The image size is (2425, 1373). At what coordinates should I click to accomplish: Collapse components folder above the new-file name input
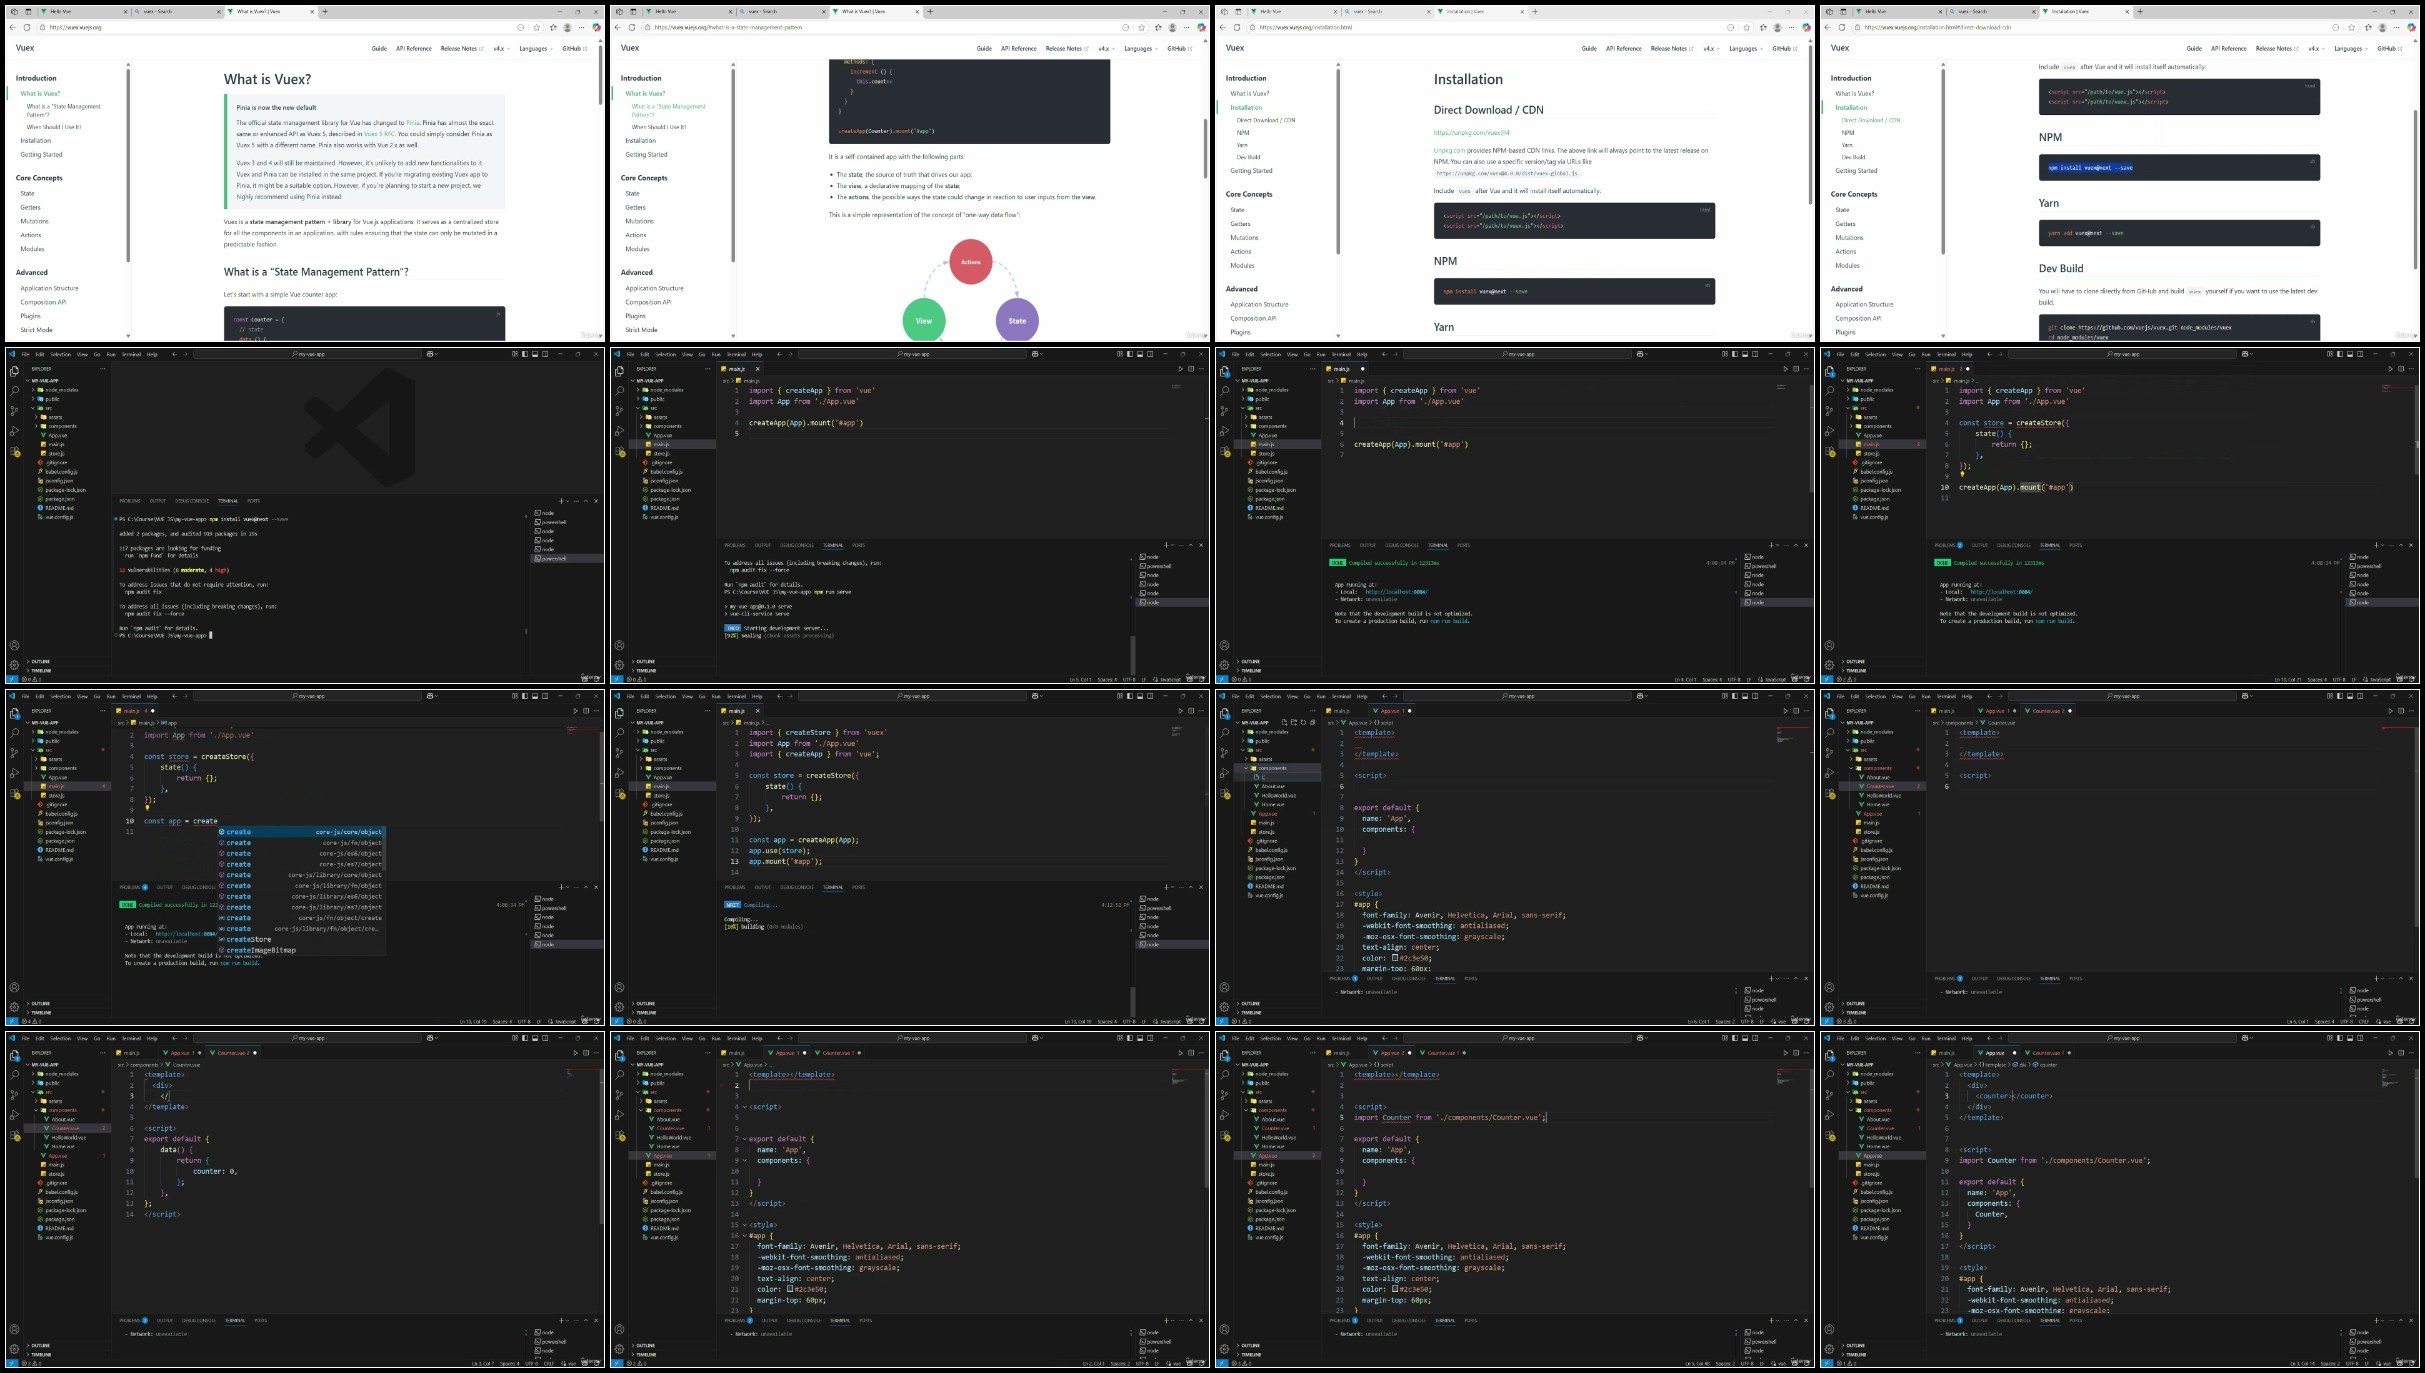click(x=1246, y=768)
